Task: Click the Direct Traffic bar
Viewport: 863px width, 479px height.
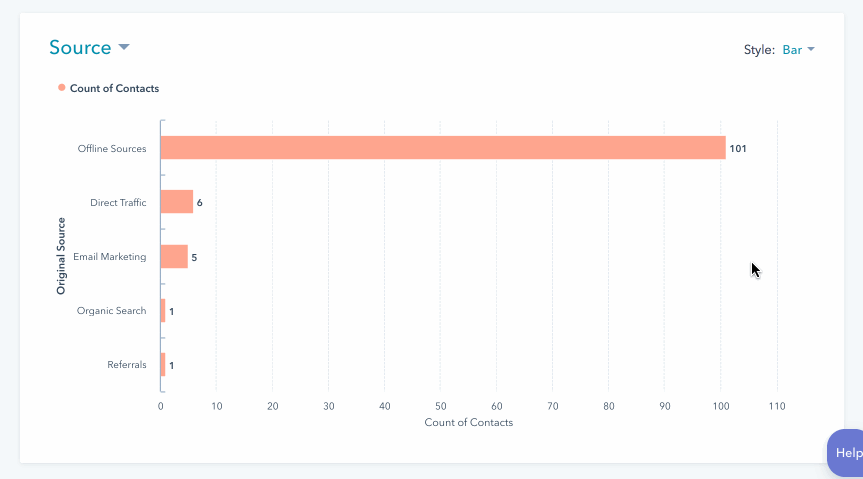Action: tap(177, 202)
